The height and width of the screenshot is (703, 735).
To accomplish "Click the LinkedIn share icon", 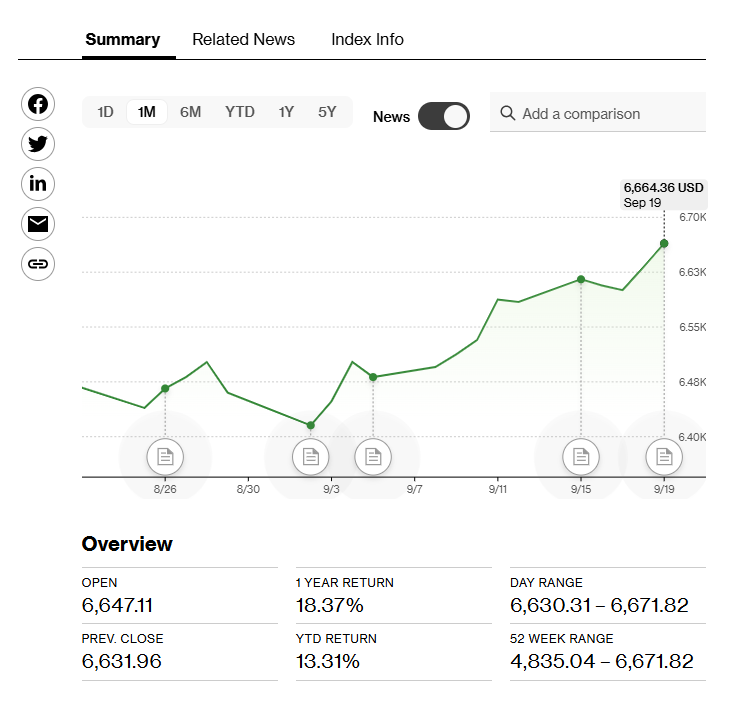I will coord(38,184).
